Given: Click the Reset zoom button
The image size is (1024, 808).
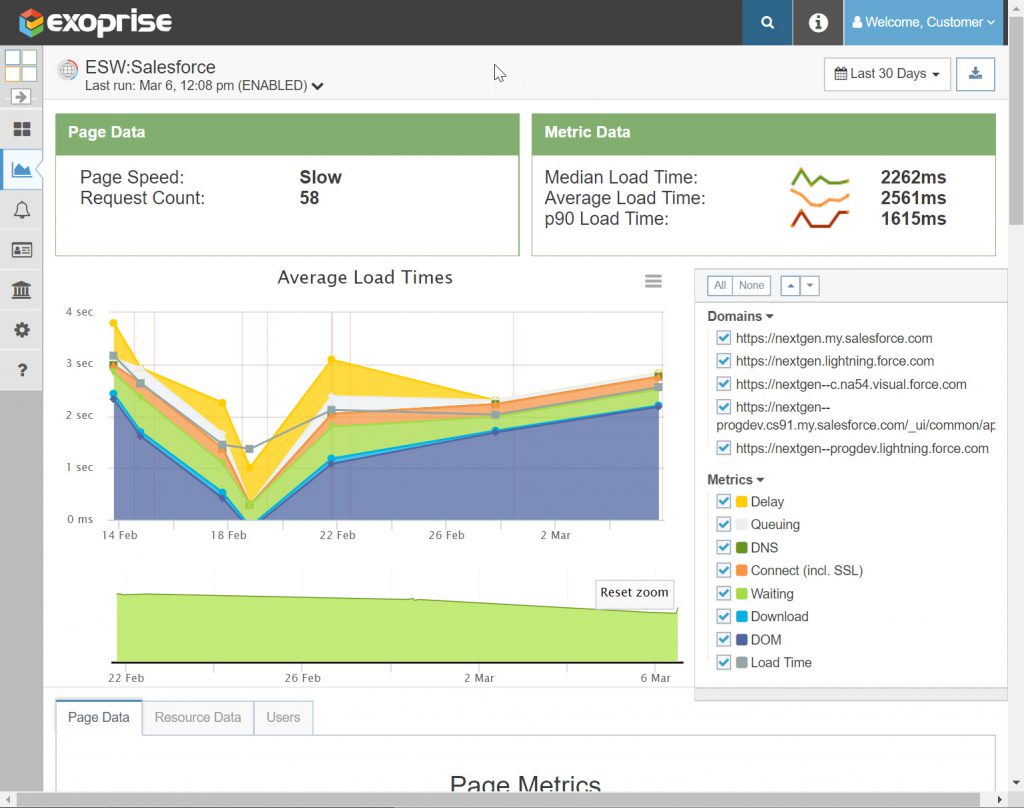Looking at the screenshot, I should pos(634,592).
